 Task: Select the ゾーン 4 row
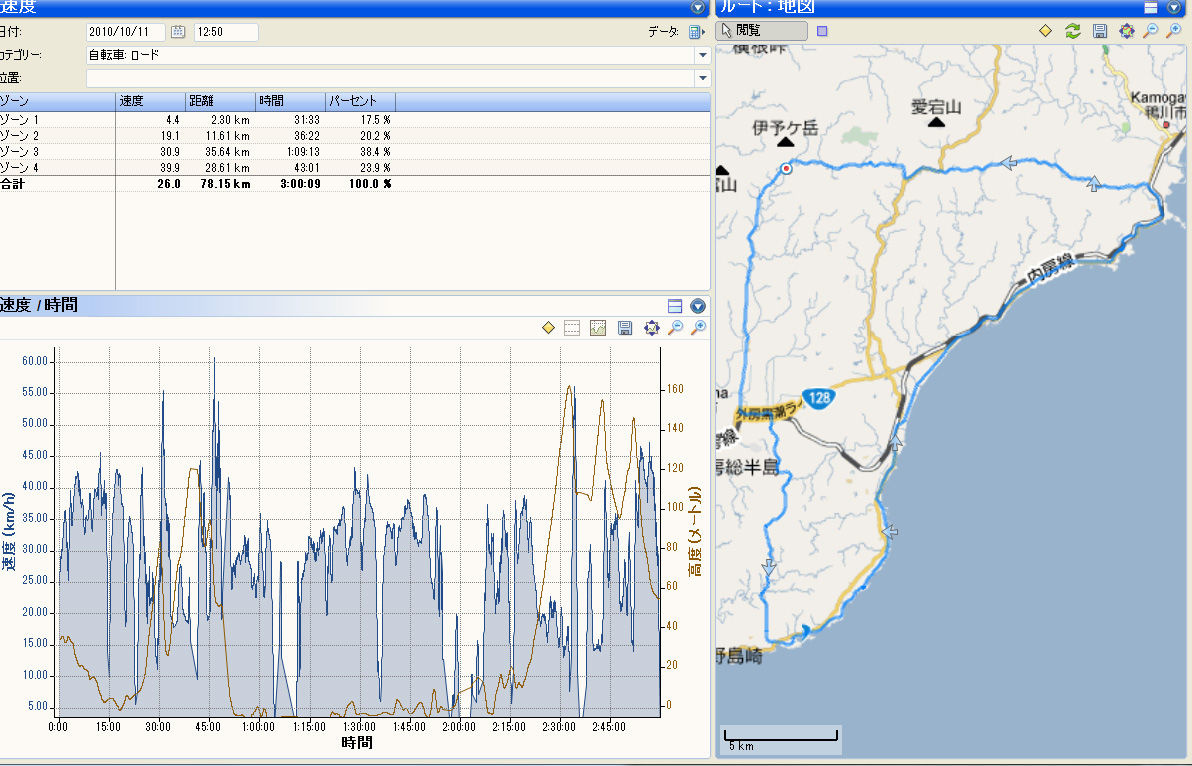[x=355, y=167]
